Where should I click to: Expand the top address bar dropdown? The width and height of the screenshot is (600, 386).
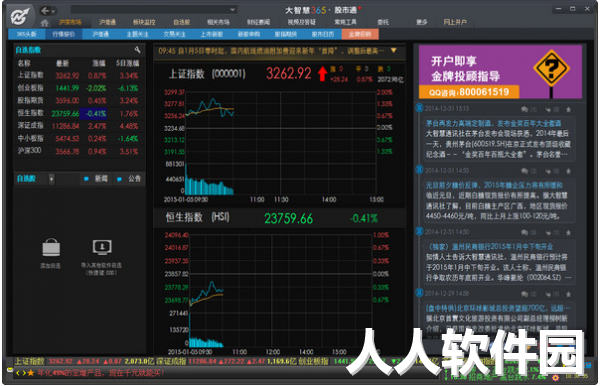232,10
